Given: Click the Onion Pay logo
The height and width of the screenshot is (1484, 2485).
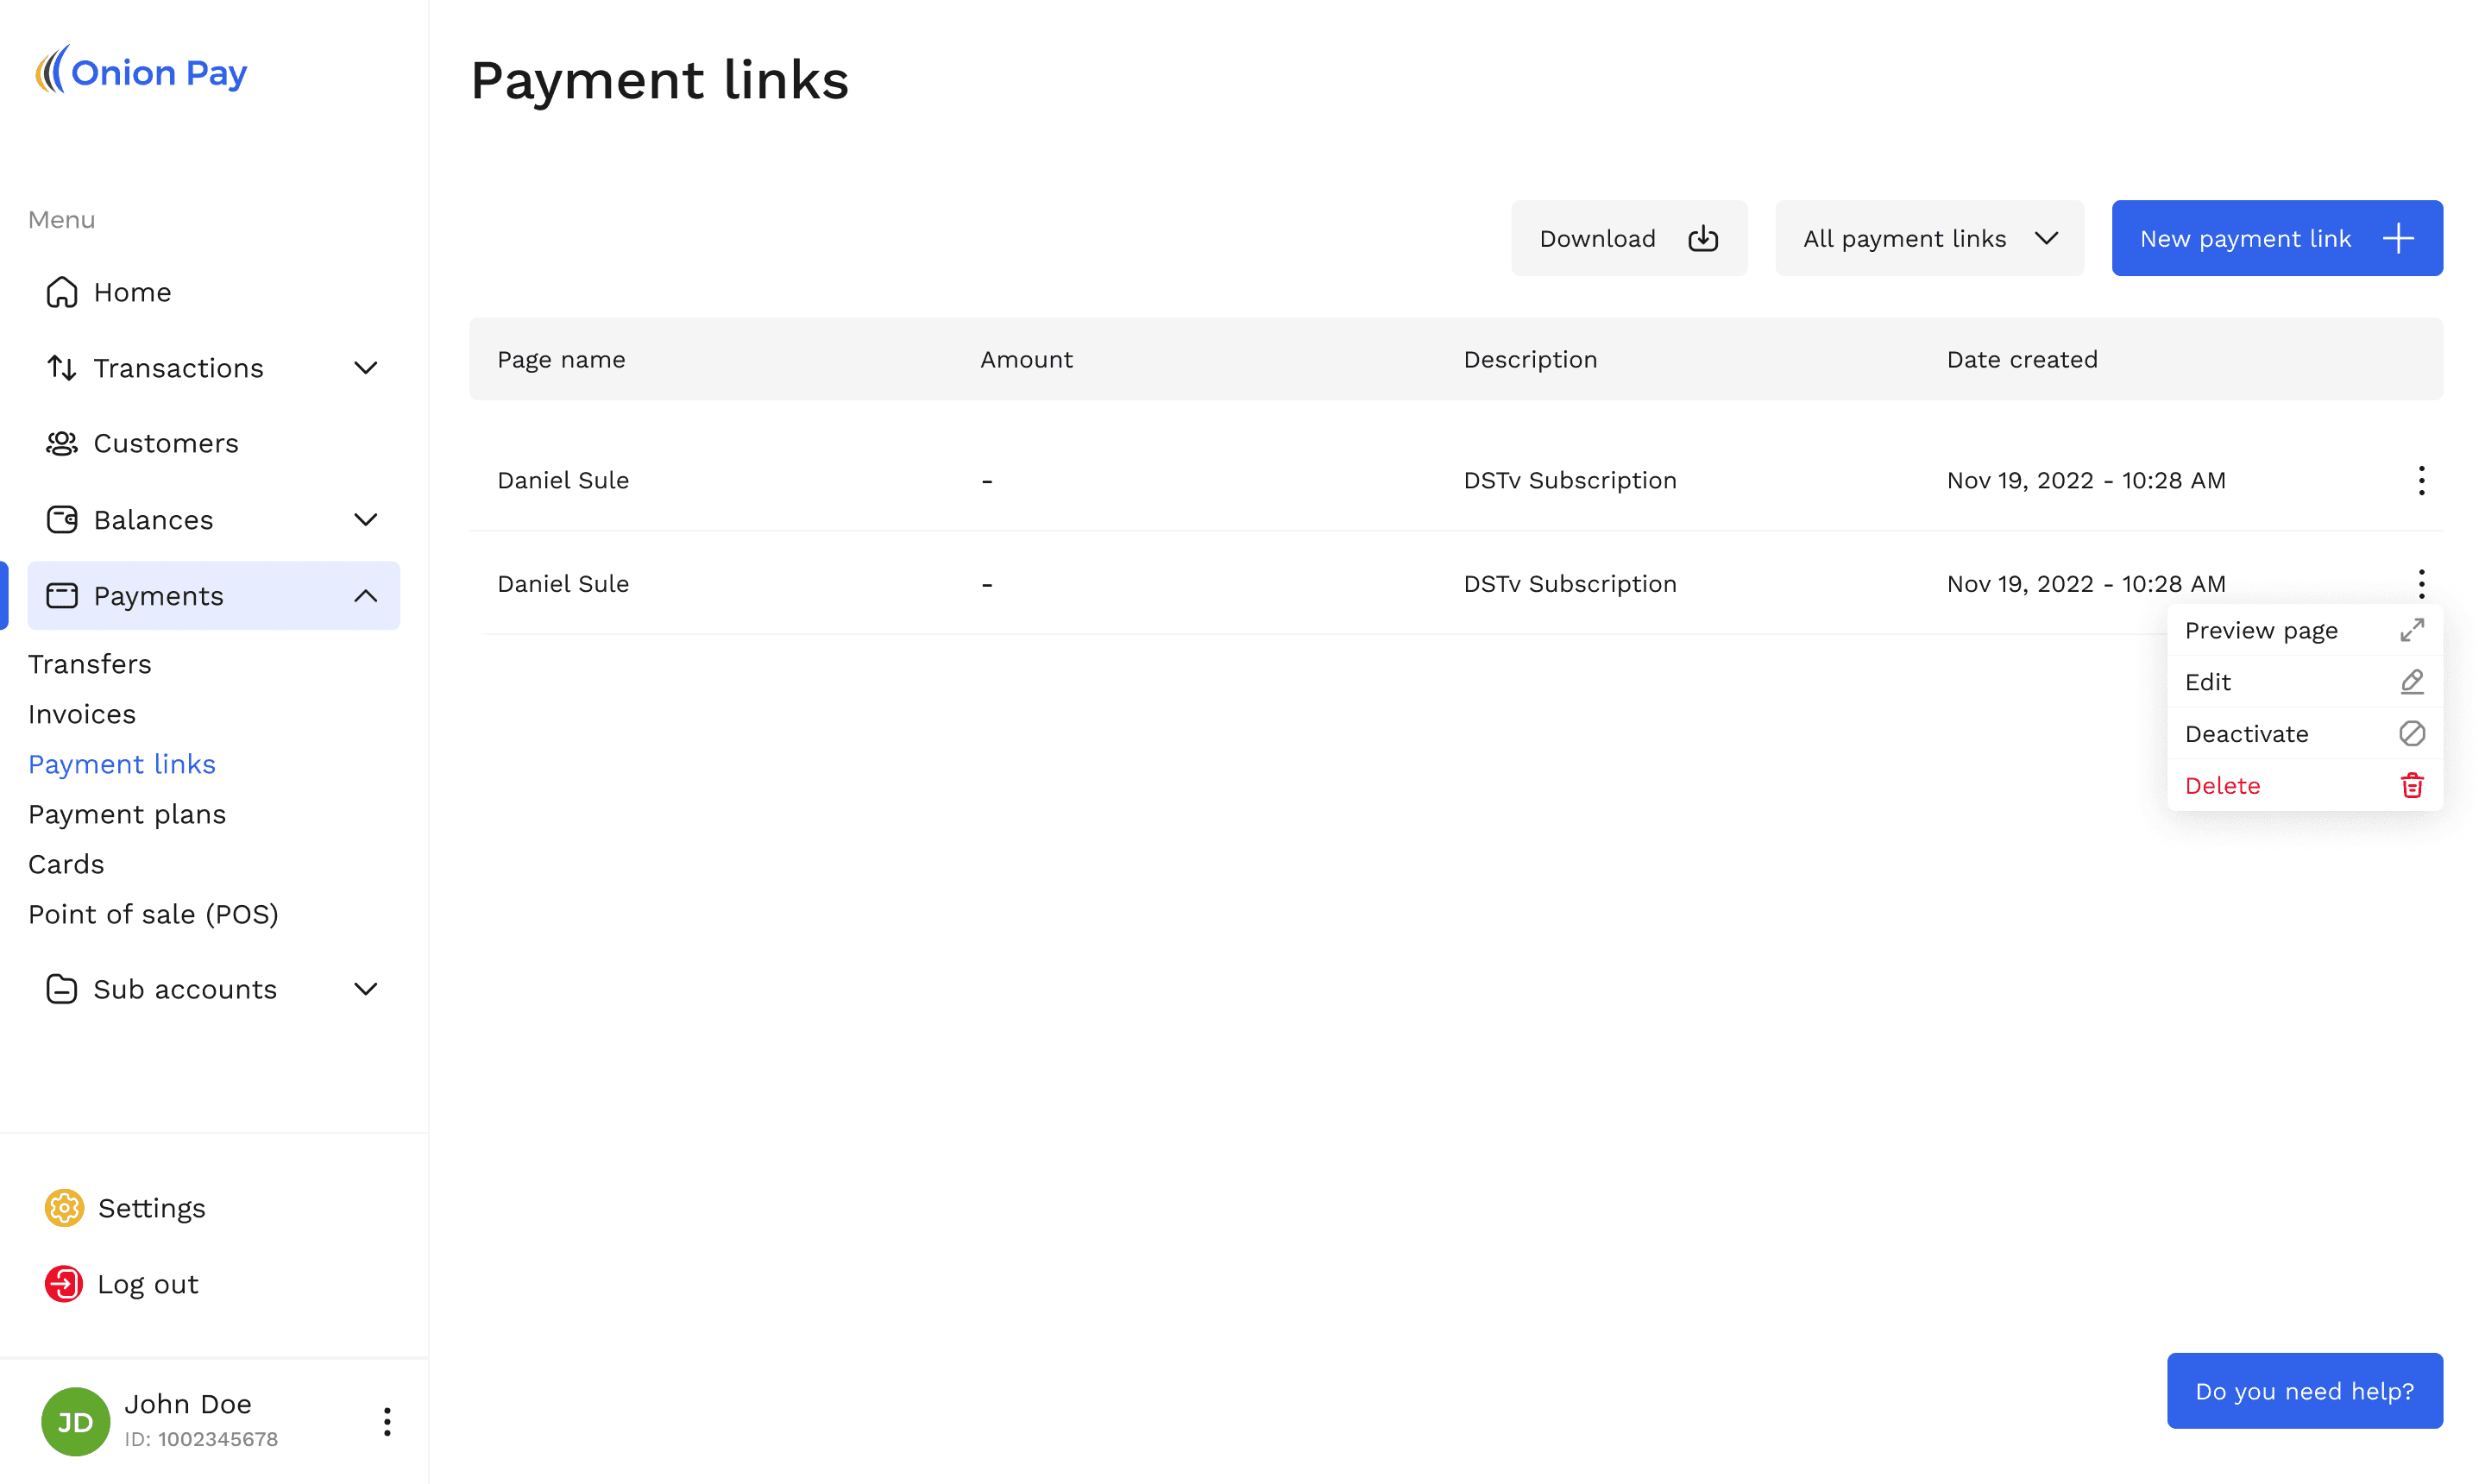Looking at the screenshot, I should 141,70.
